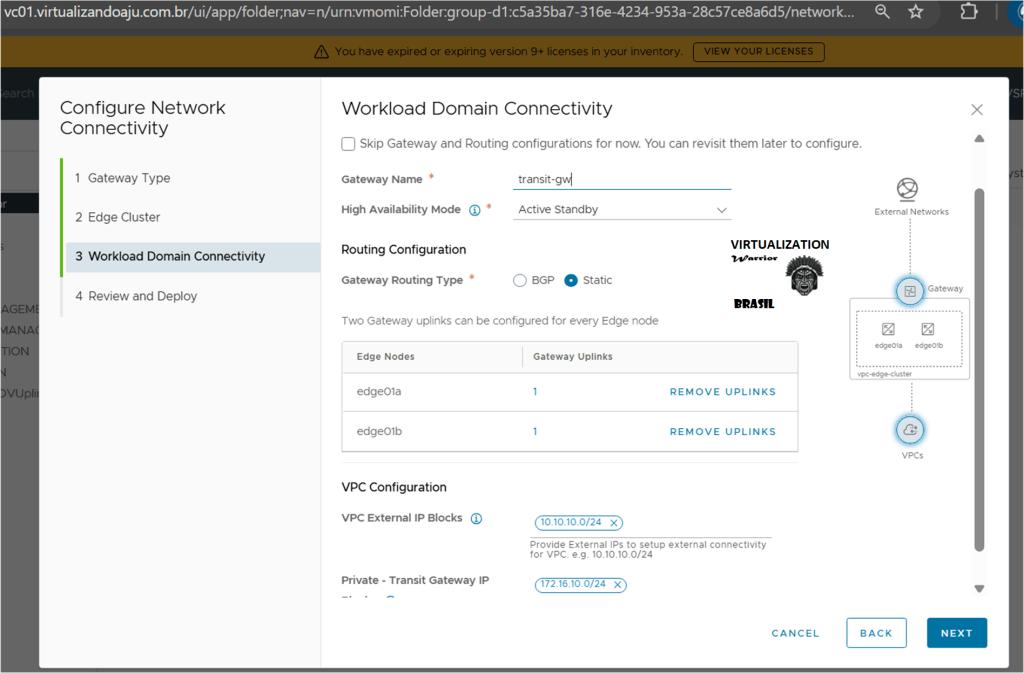Select the edge01b node icon in diagram
The height and width of the screenshot is (673, 1024).
click(928, 330)
